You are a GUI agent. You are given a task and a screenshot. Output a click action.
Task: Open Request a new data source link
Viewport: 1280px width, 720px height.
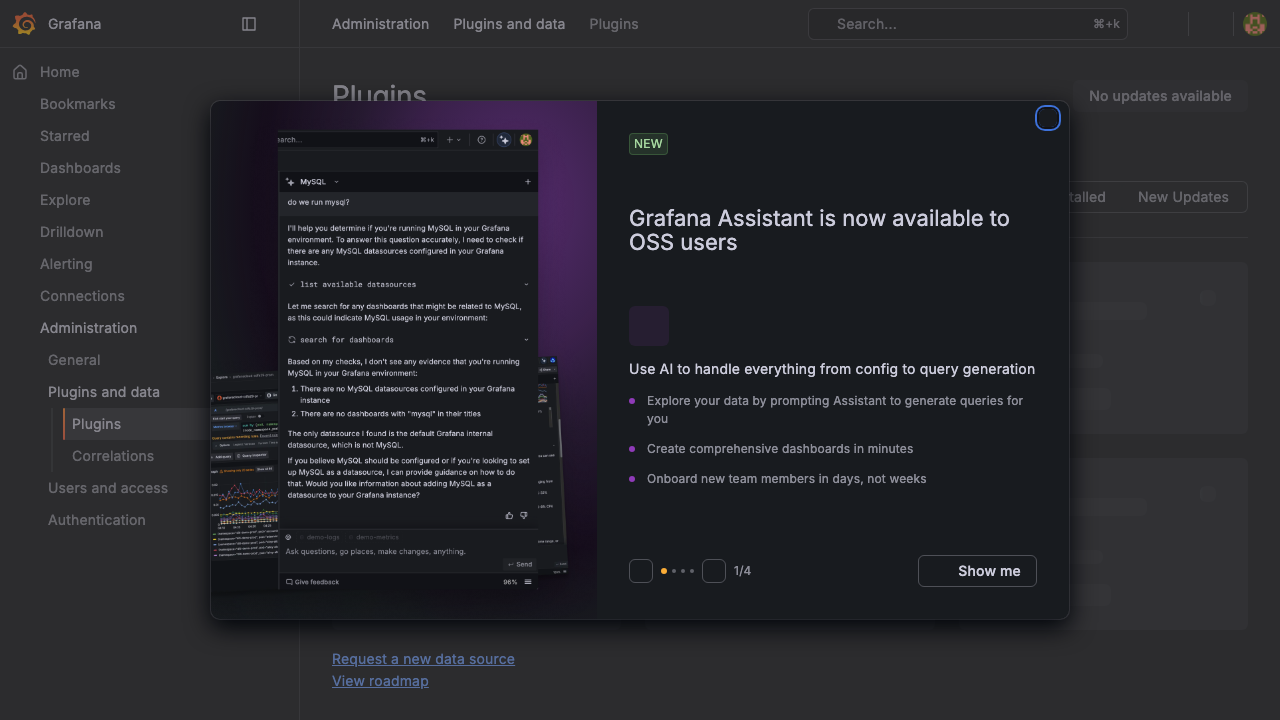pos(423,659)
